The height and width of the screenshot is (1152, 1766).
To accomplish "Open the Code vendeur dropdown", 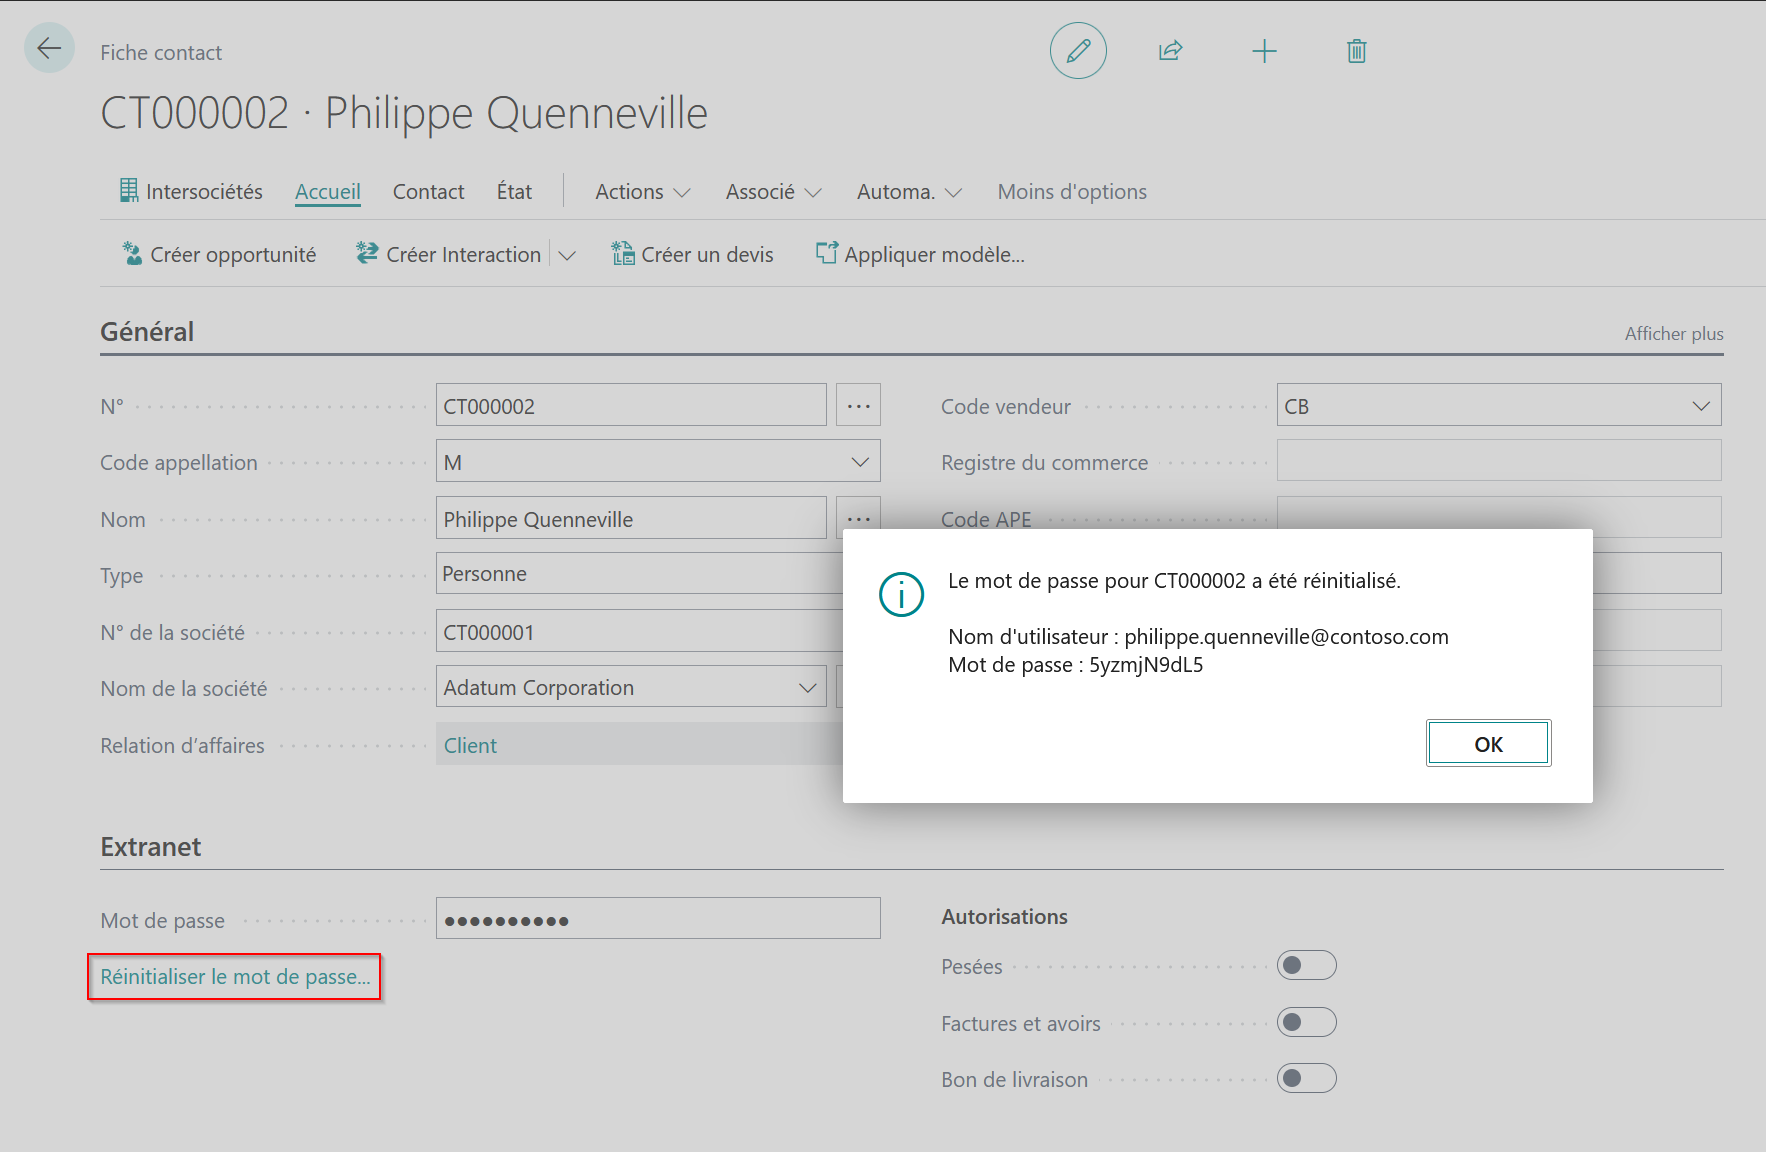I will [1700, 406].
